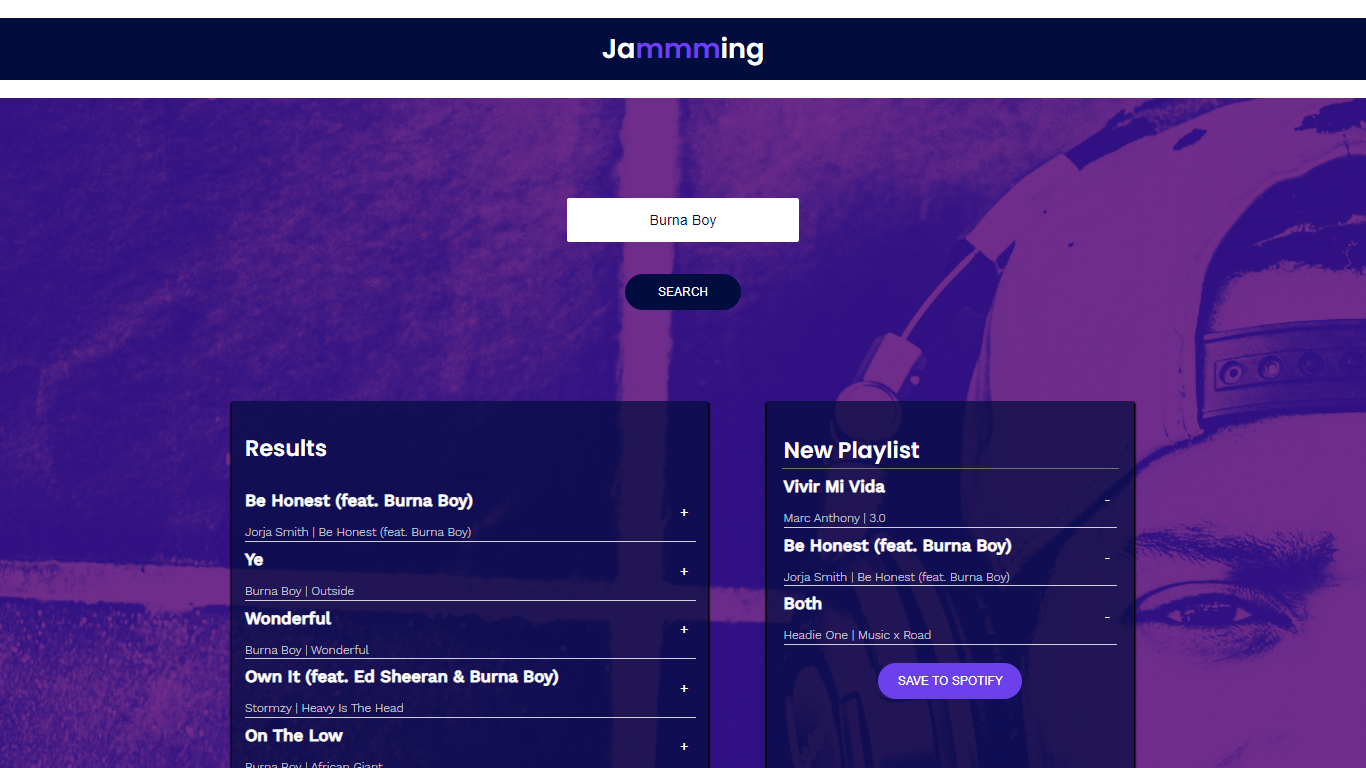Click the SEARCH button

coord(683,292)
